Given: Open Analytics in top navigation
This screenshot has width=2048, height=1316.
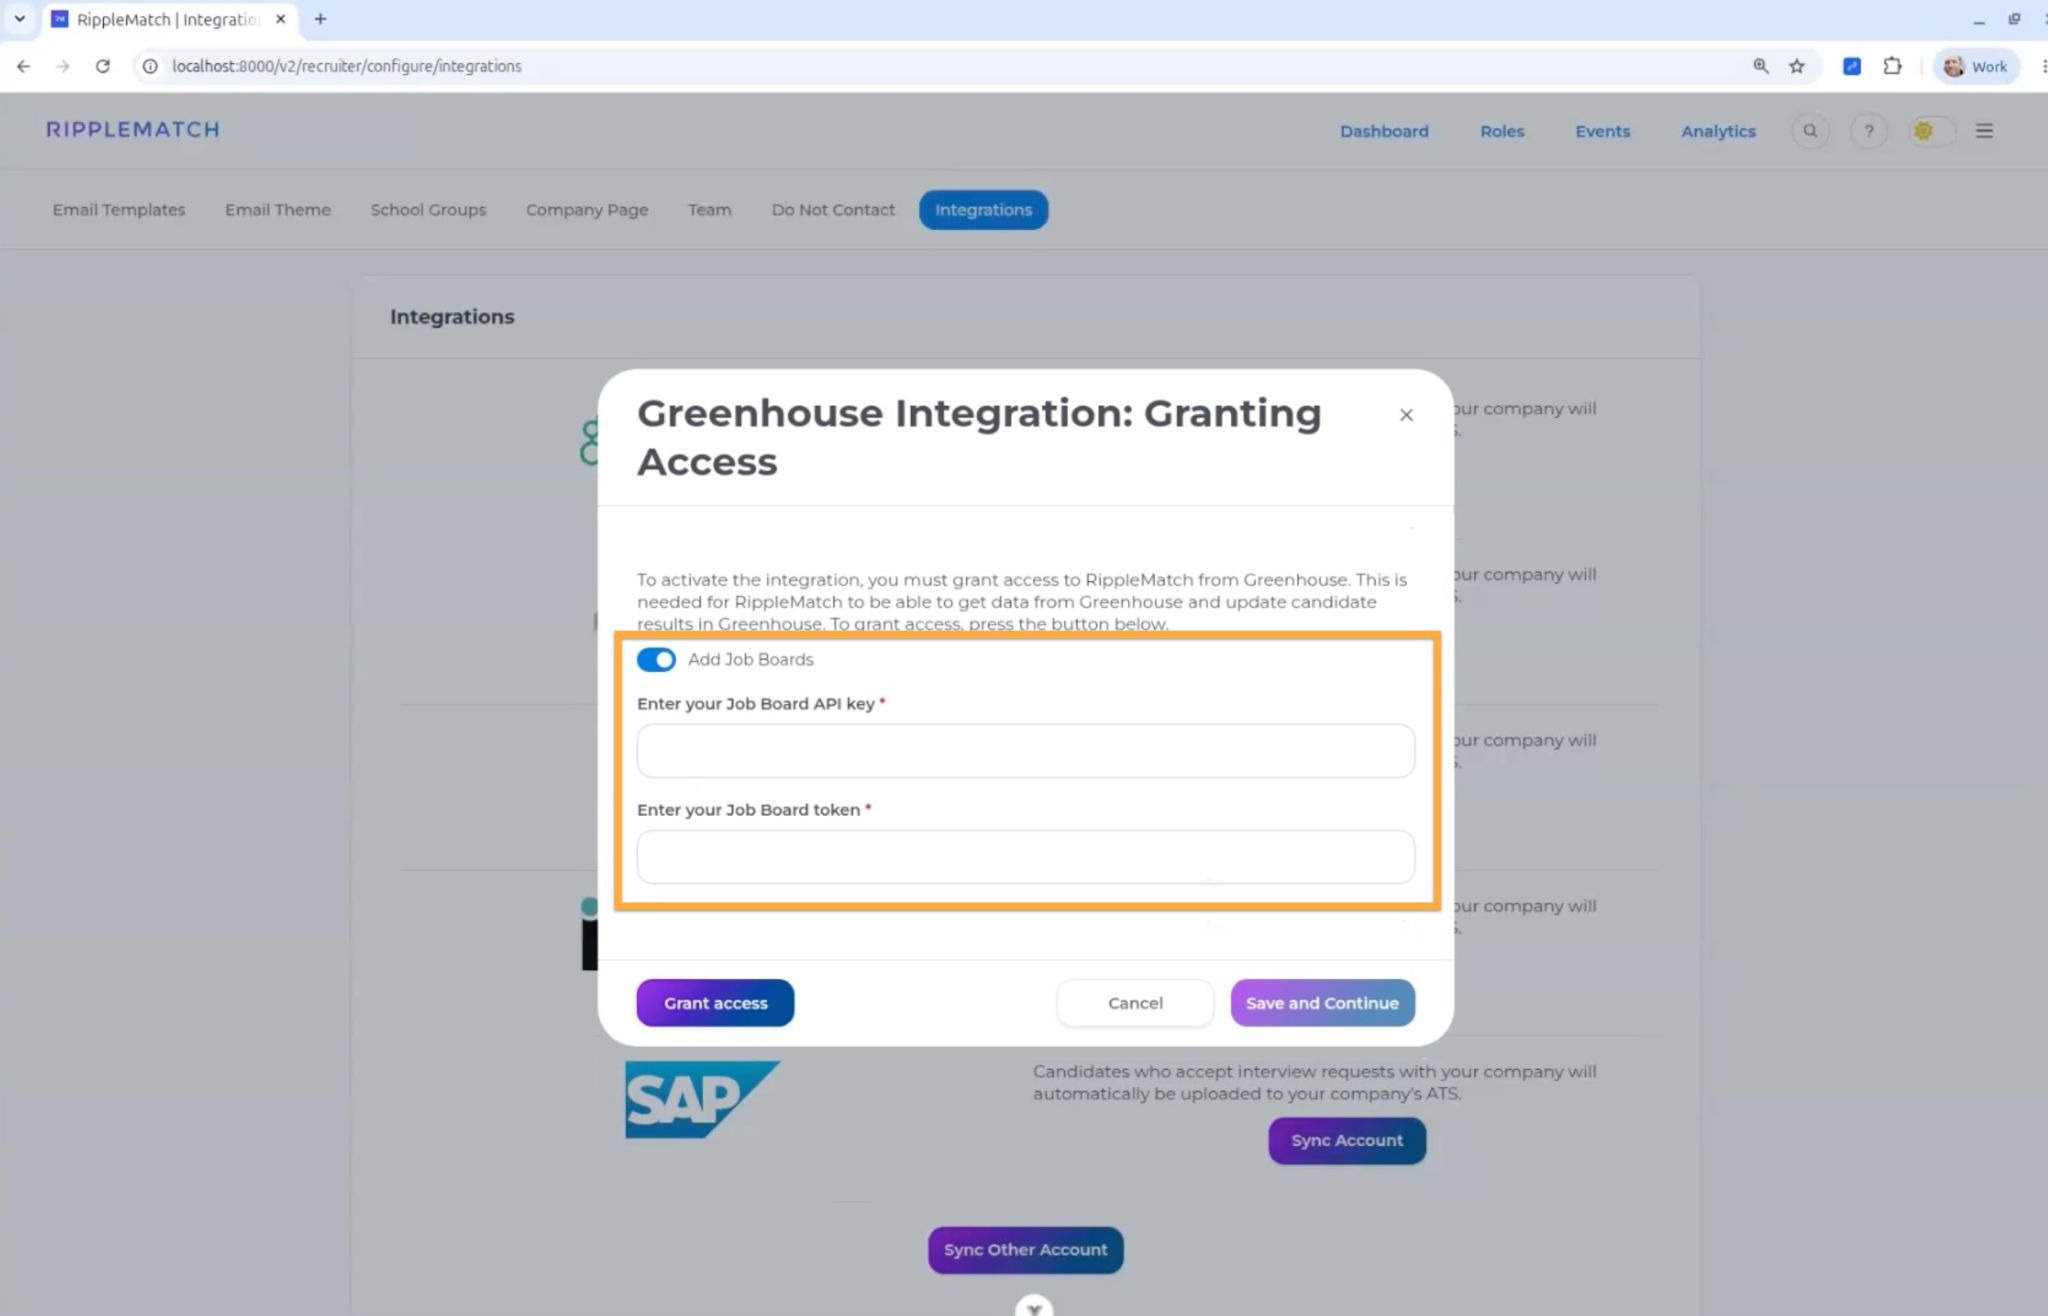Looking at the screenshot, I should [x=1718, y=131].
